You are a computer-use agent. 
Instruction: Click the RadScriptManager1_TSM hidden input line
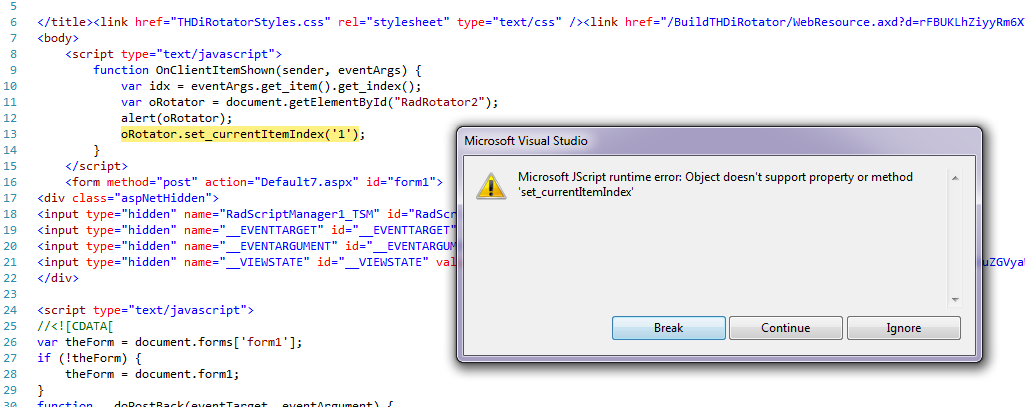point(246,214)
